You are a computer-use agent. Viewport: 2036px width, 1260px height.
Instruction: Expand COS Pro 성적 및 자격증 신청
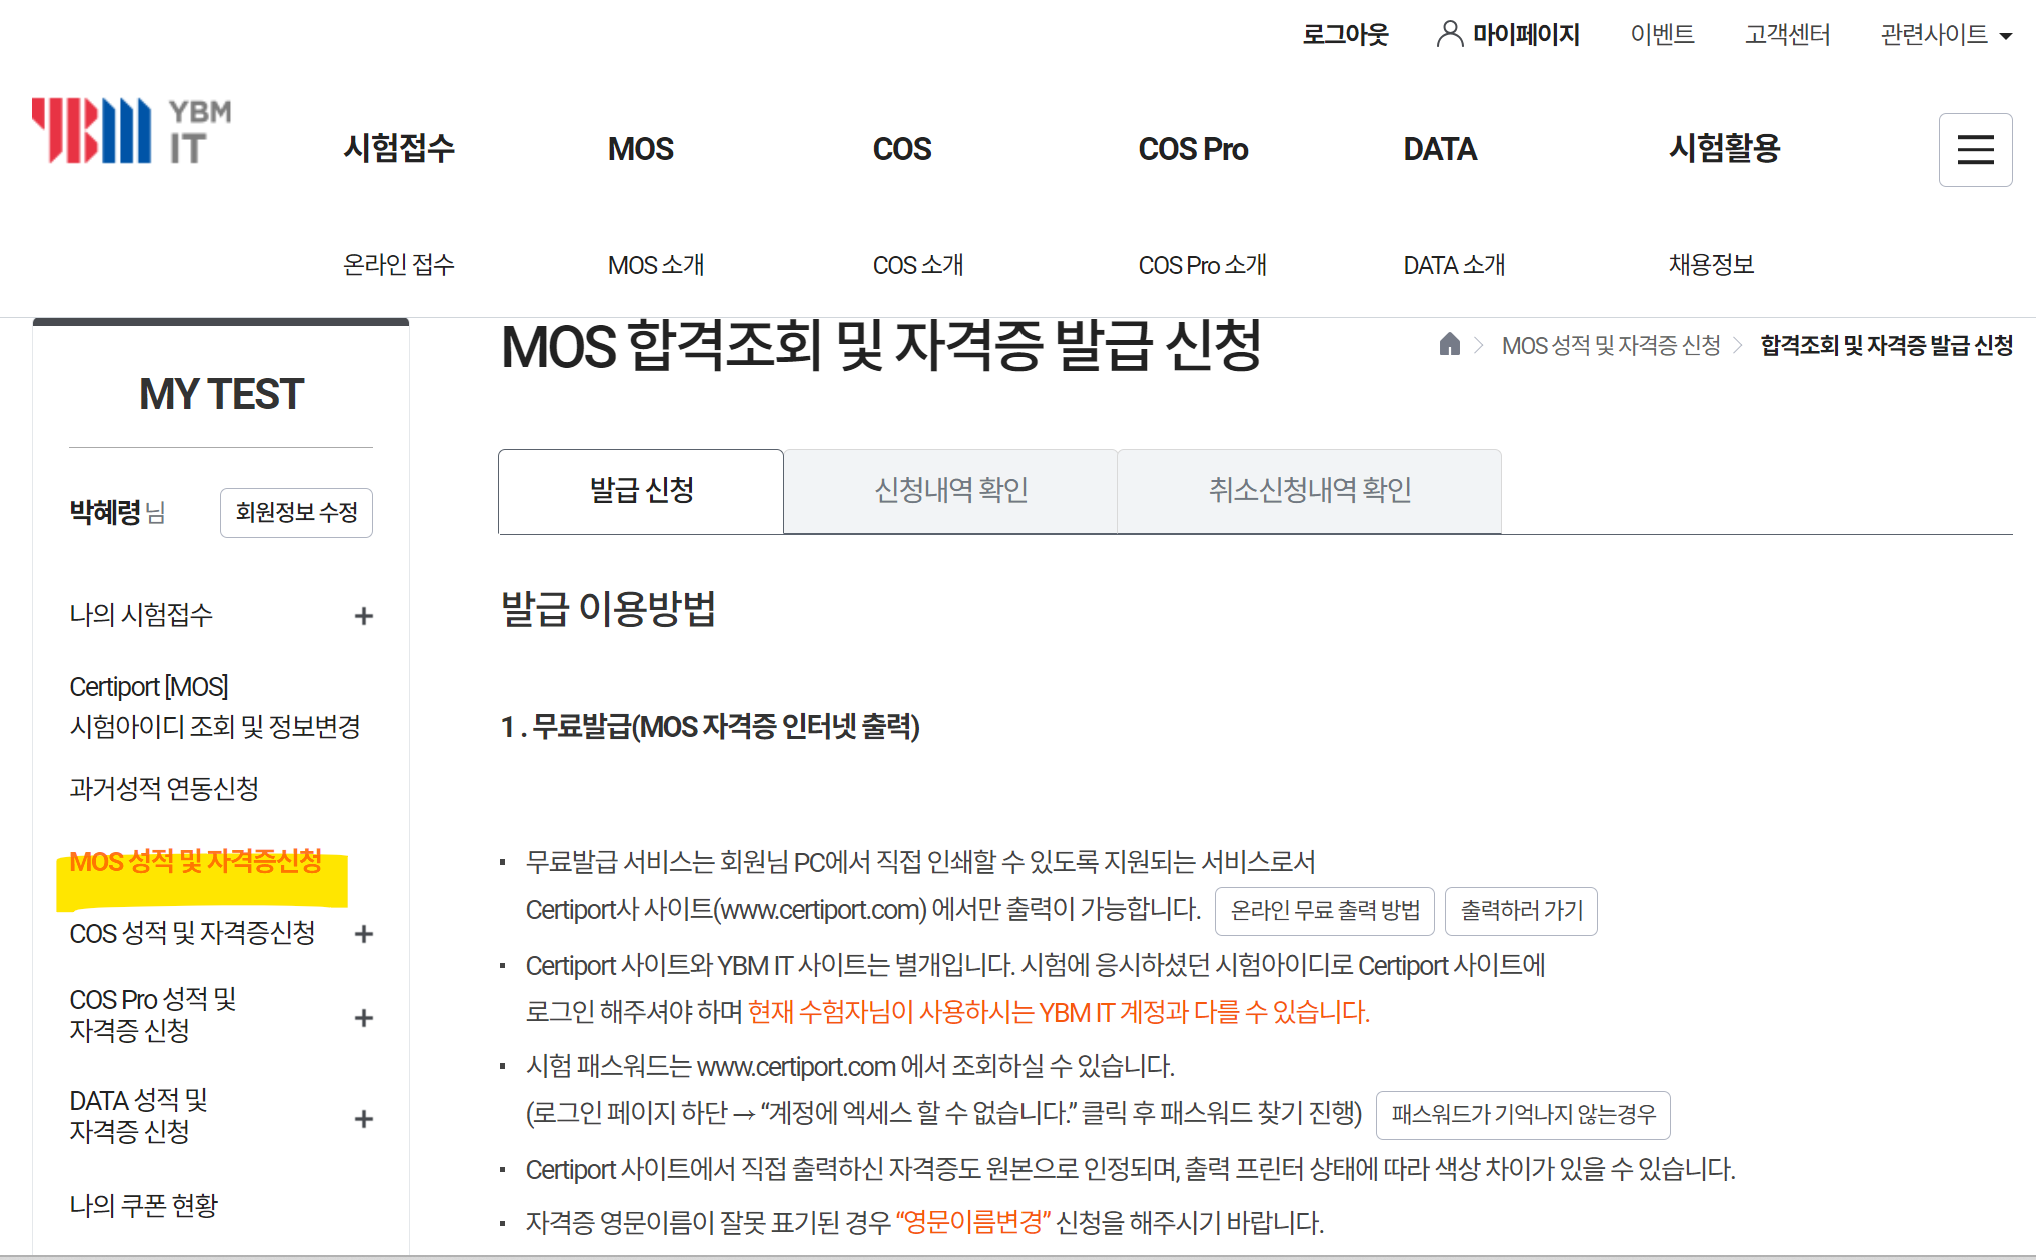364,1018
